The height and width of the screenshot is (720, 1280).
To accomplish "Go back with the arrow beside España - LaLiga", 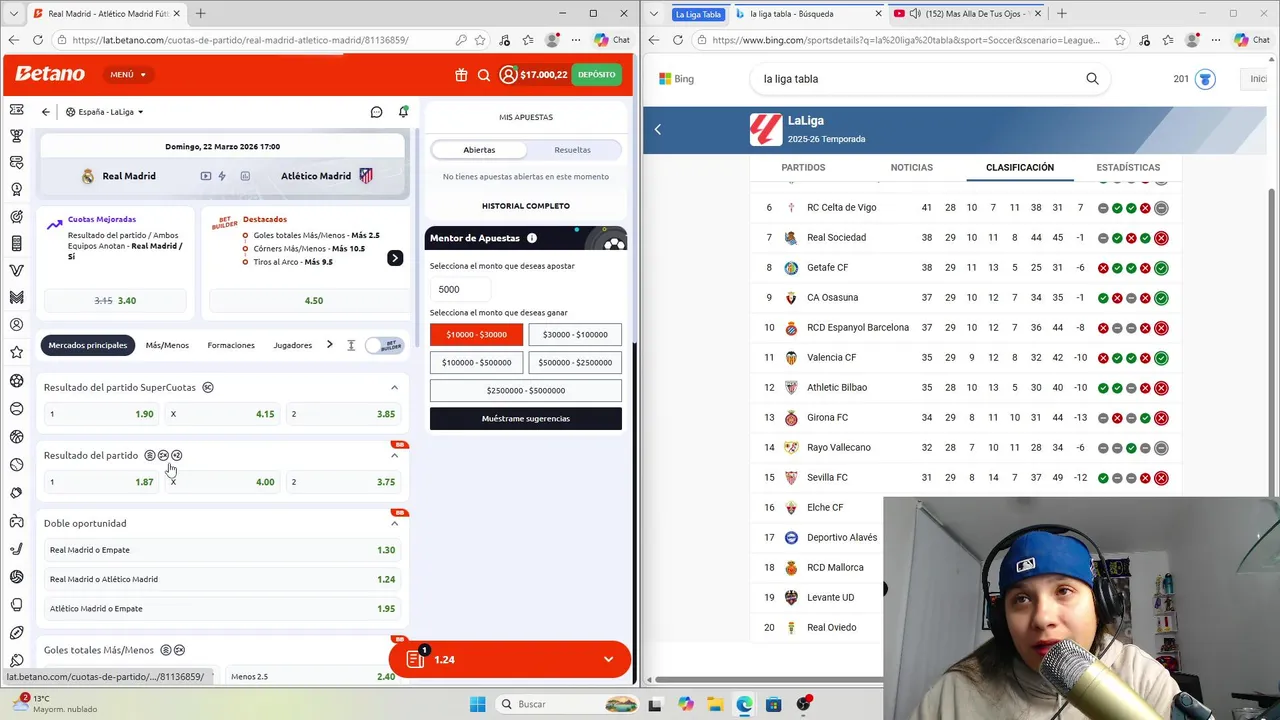I will (46, 112).
